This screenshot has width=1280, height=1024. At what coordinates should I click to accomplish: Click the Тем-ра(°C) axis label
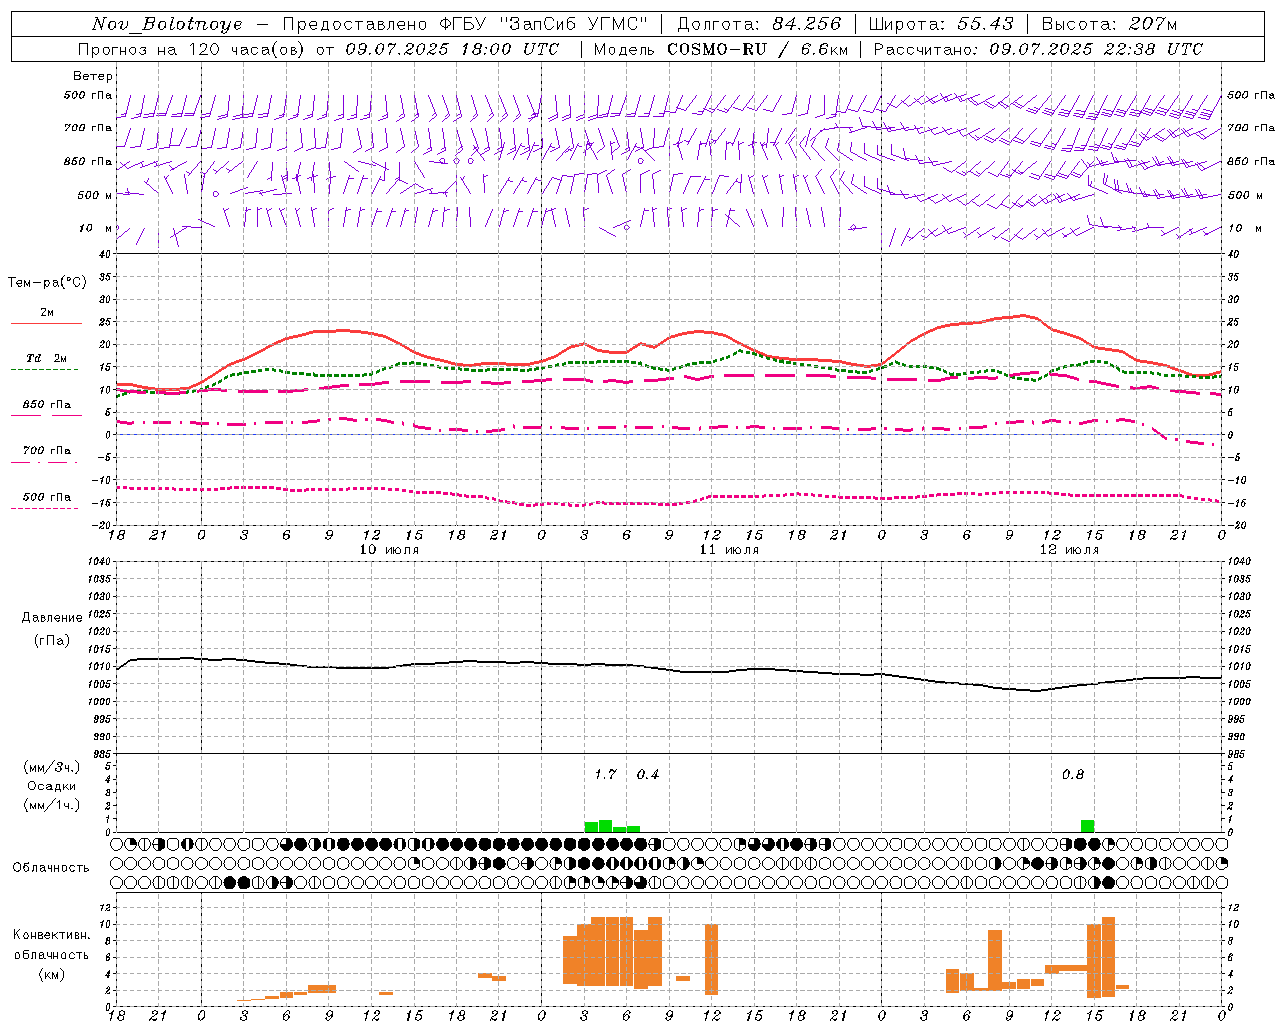pyautogui.click(x=47, y=283)
